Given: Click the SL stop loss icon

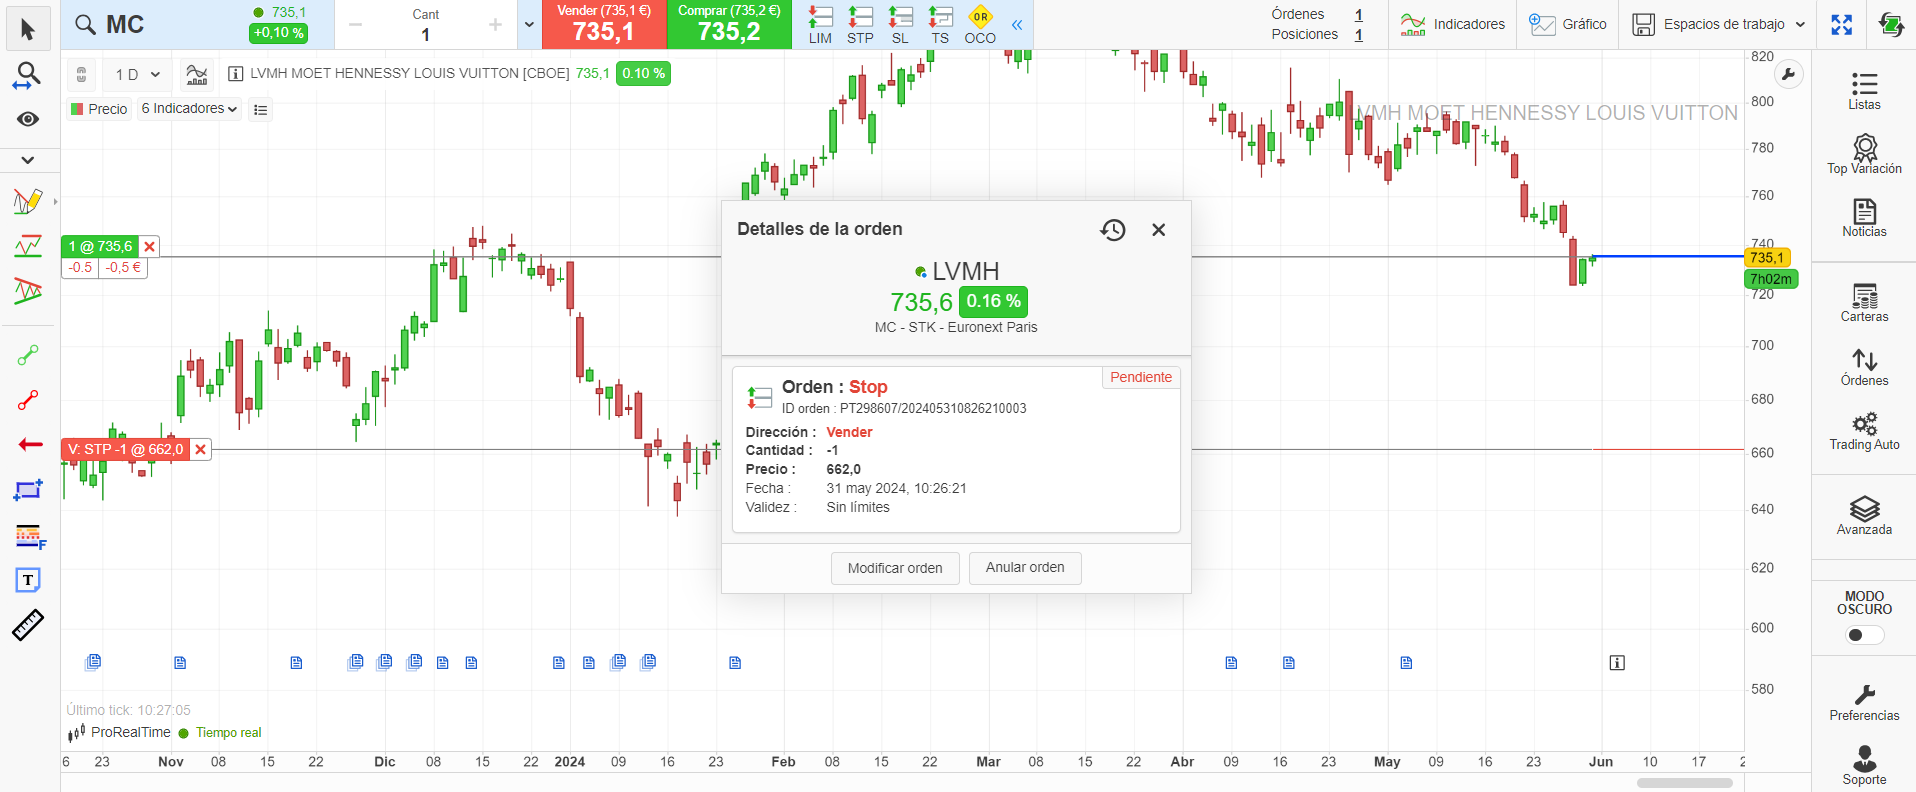Looking at the screenshot, I should [900, 25].
